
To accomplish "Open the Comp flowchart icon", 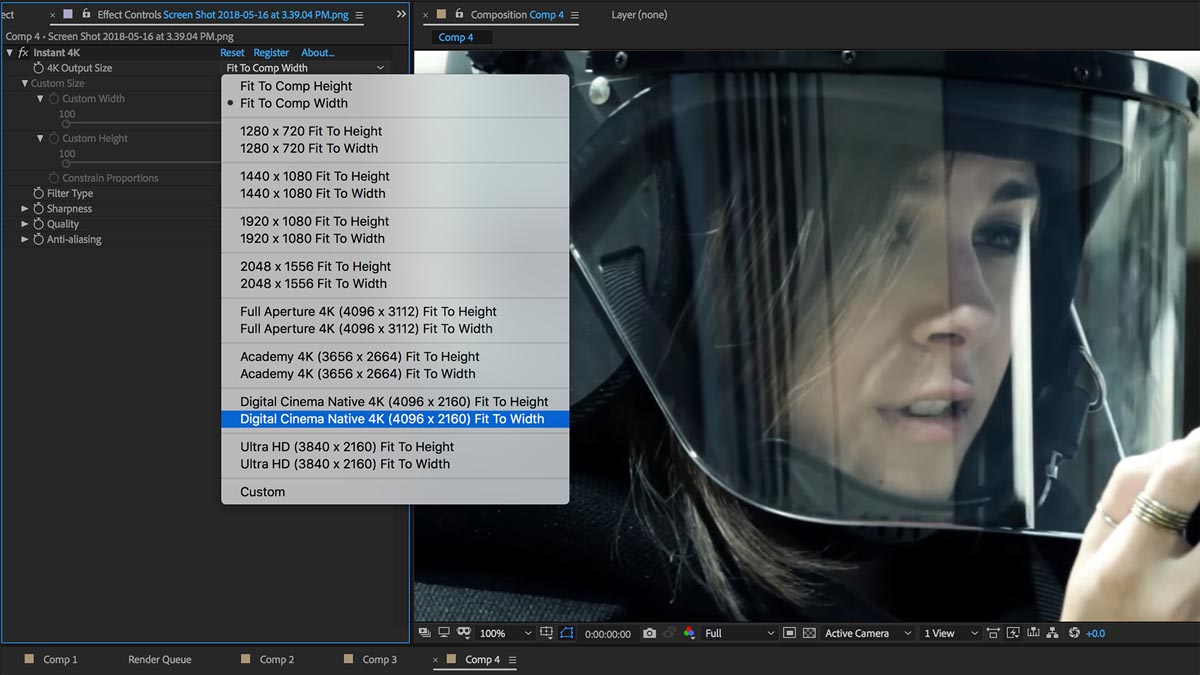I will click(1053, 633).
